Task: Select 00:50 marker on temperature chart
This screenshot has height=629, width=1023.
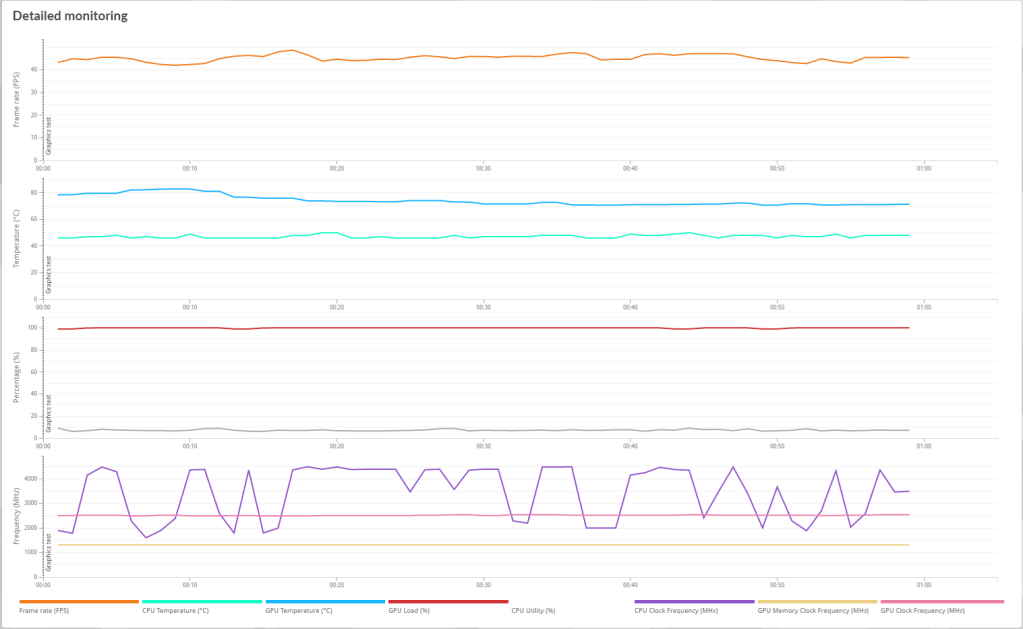Action: click(x=777, y=307)
